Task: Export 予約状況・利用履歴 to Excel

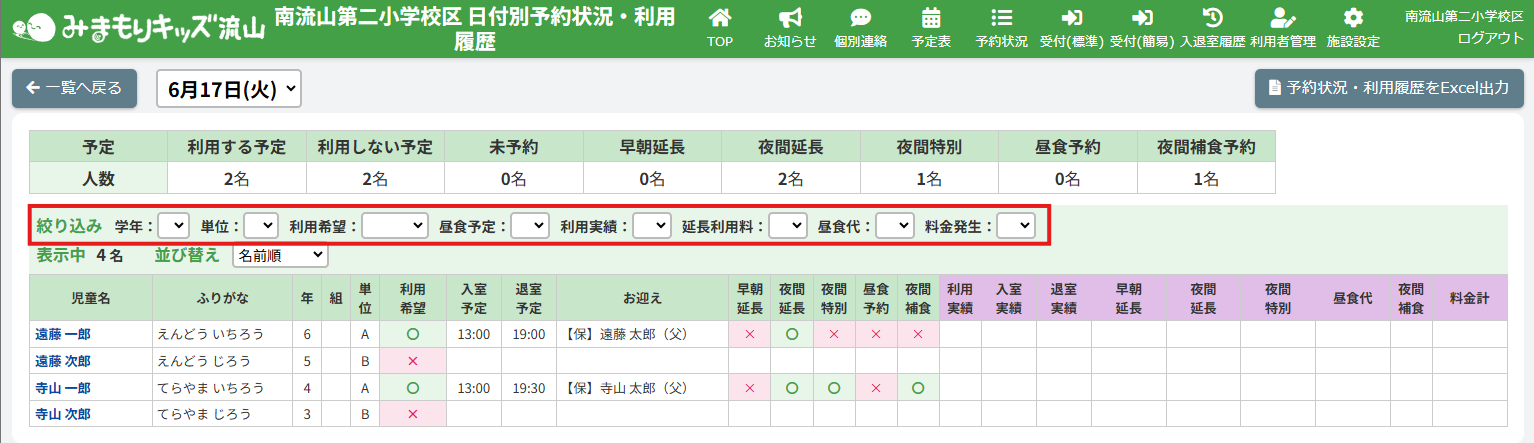Action: [1388, 88]
